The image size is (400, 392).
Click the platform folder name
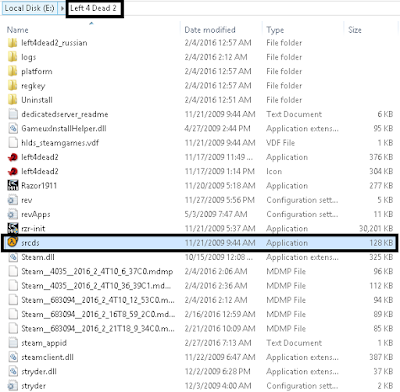(x=37, y=71)
